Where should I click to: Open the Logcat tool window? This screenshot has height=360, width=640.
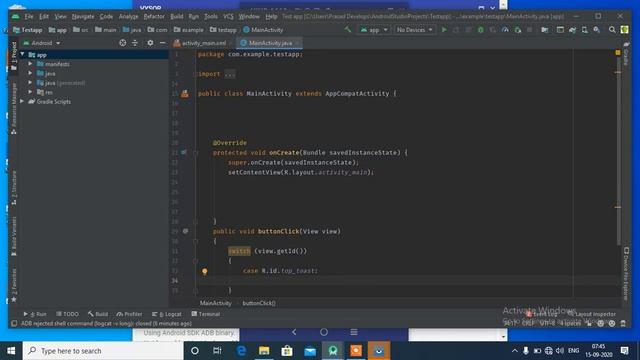click(167, 314)
